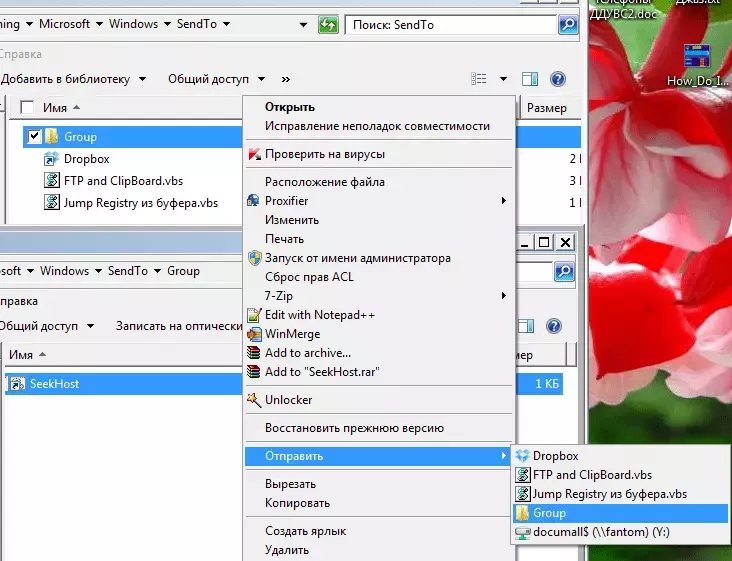Click the WinRAR icon beside Add to "SeekHost.rar"

(x=253, y=372)
